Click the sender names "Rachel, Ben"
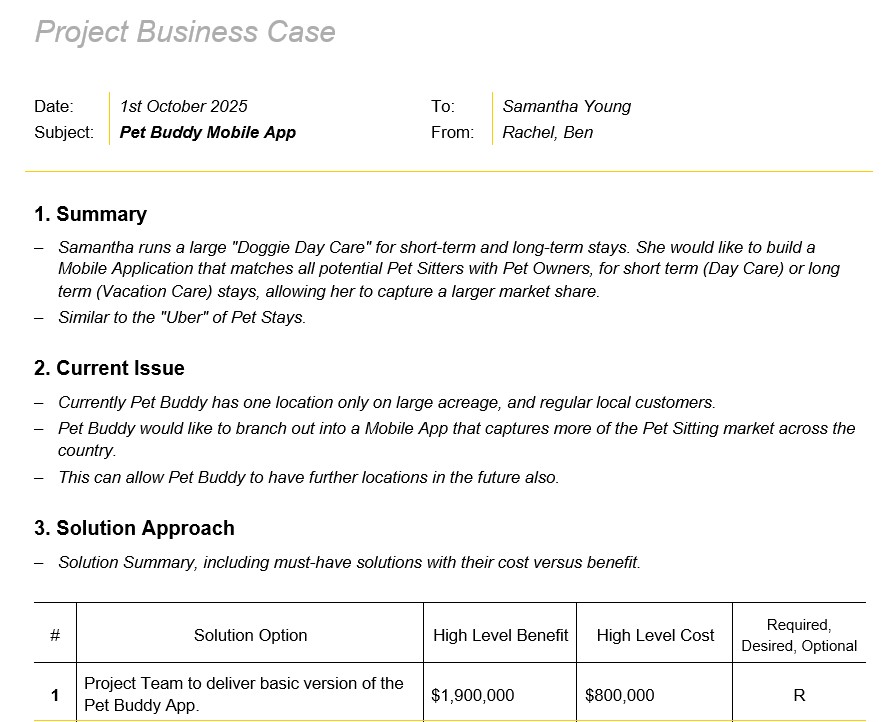The width and height of the screenshot is (890, 722). click(547, 132)
